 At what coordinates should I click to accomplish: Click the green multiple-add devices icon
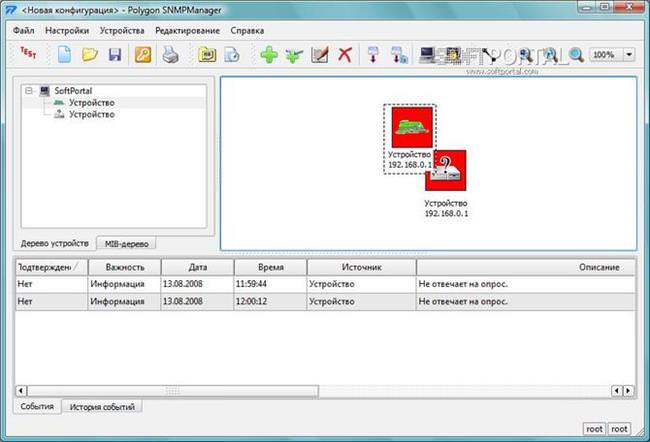[294, 55]
